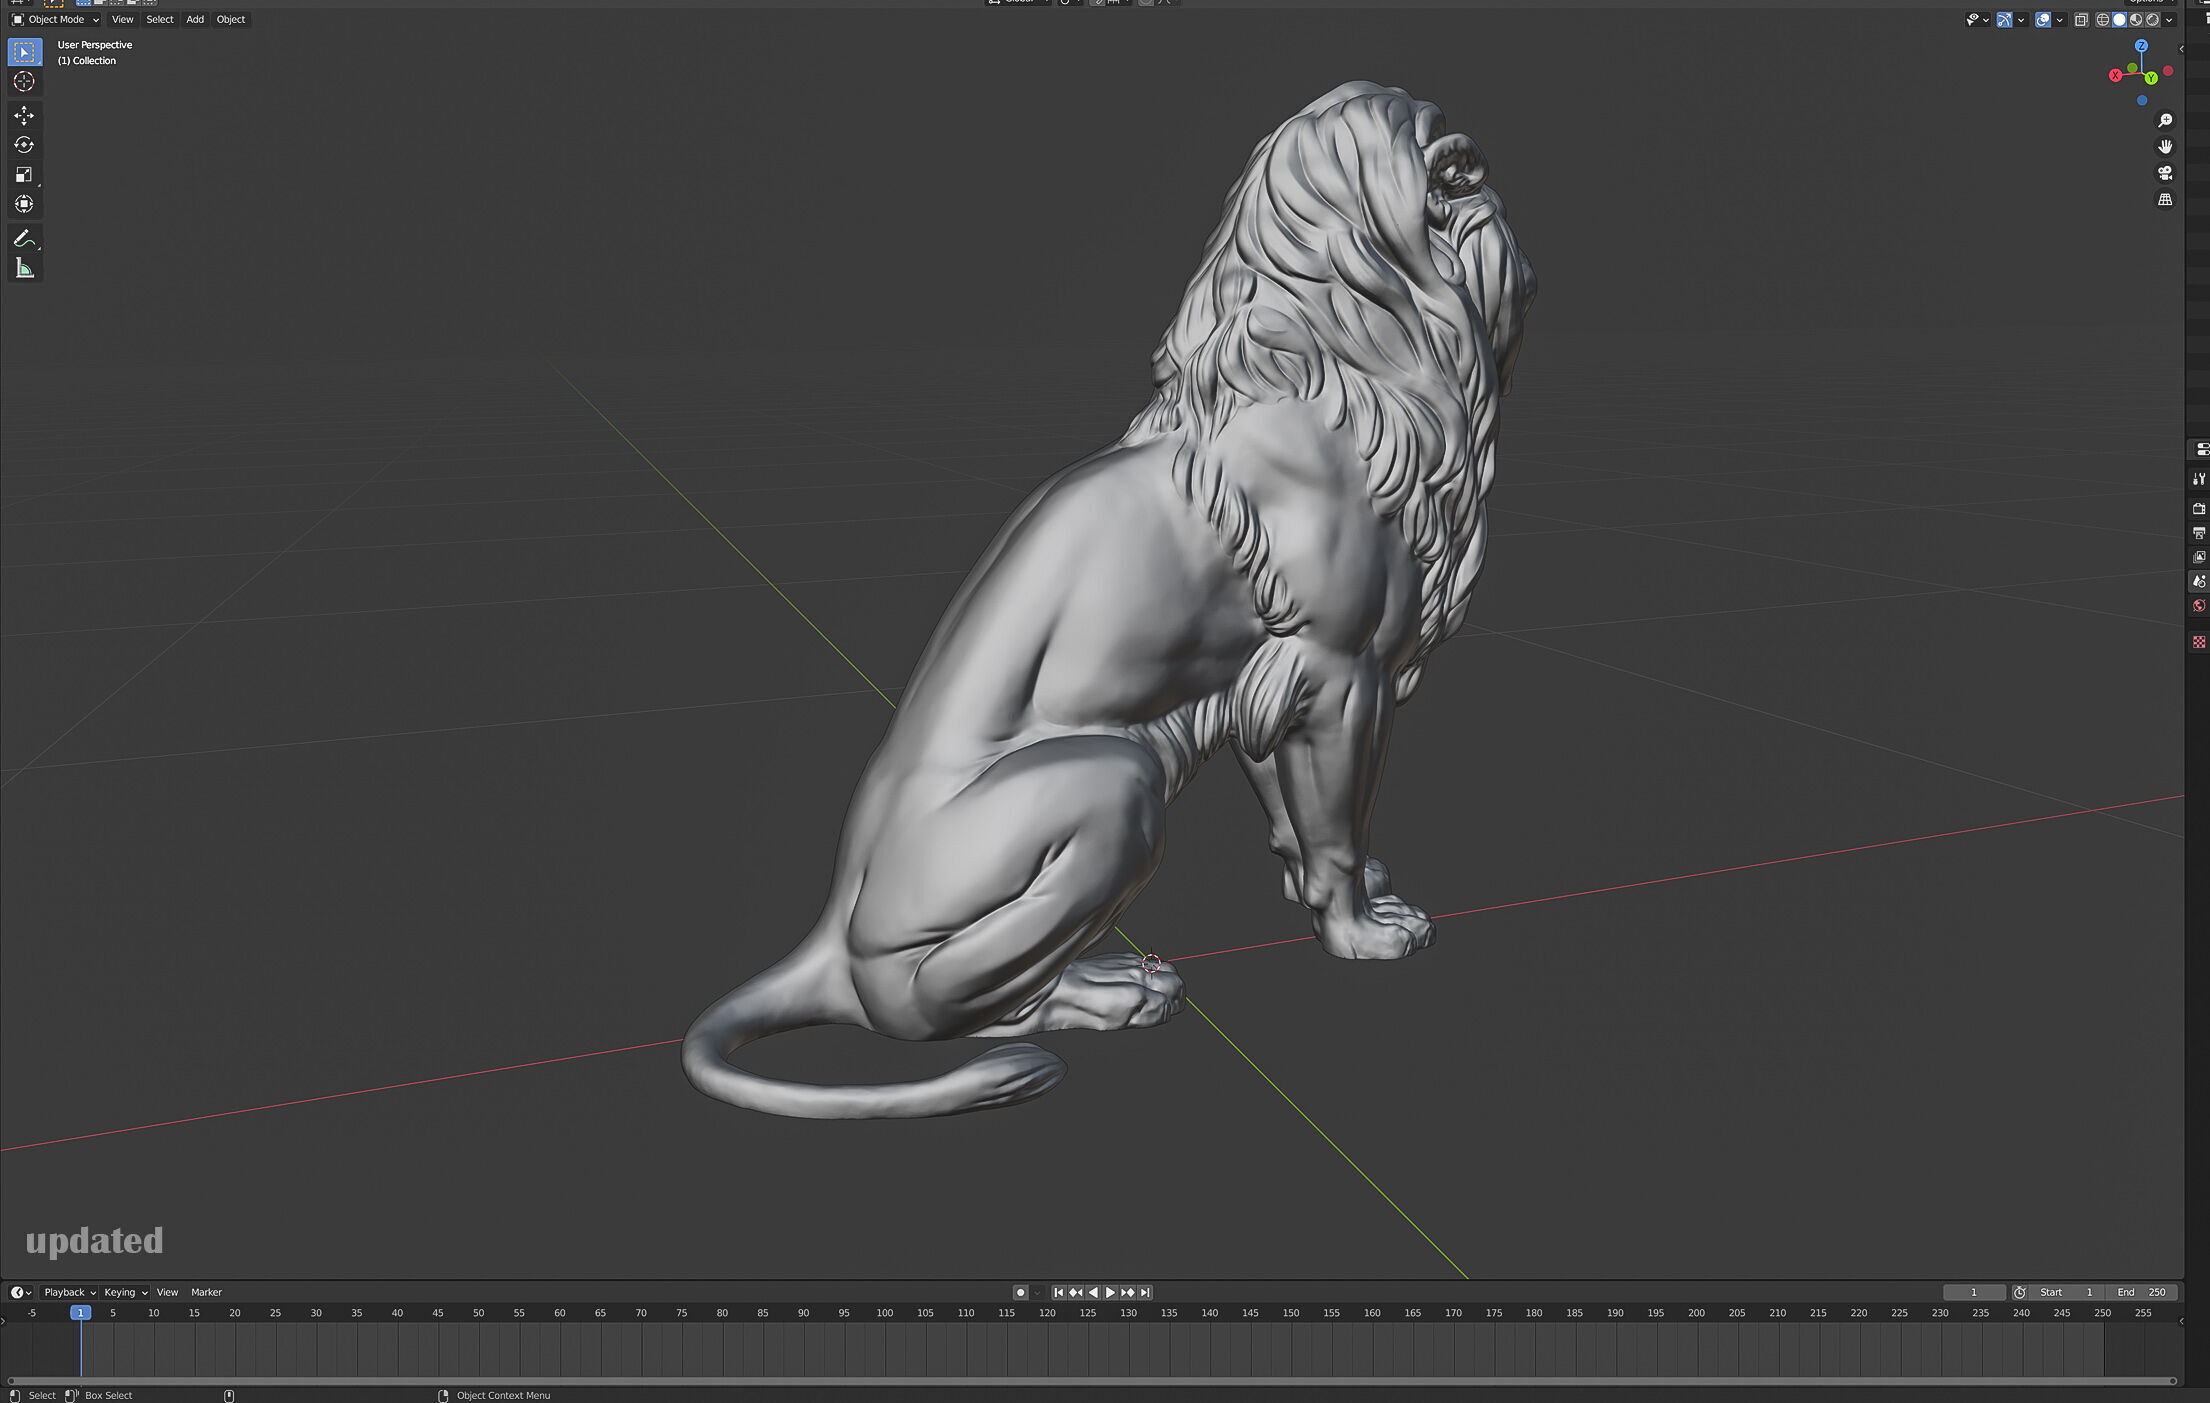Screen dimensions: 2210x1403
Task: Click the Marker button in timeline
Action: [206, 1292]
